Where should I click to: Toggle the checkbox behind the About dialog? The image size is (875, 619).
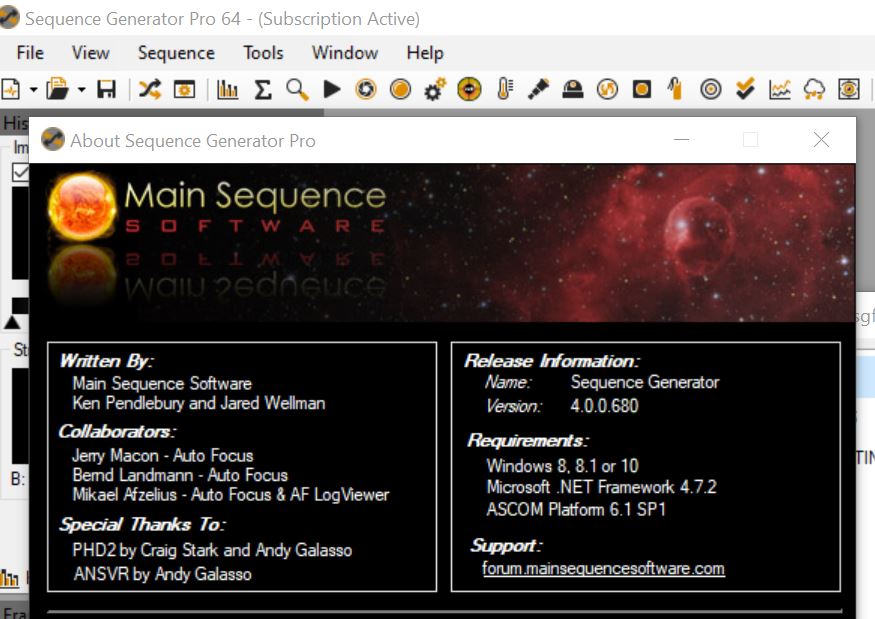coord(20,171)
